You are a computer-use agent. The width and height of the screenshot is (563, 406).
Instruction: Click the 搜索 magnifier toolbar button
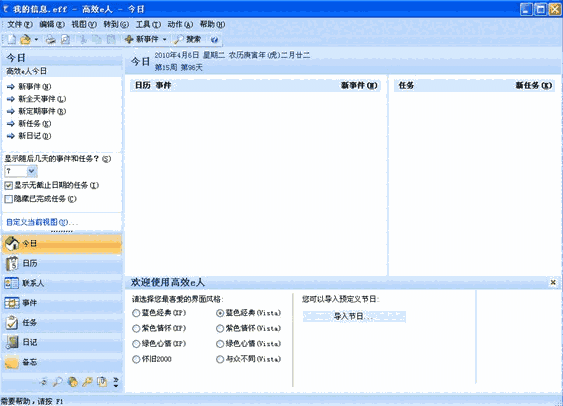pyautogui.click(x=188, y=39)
